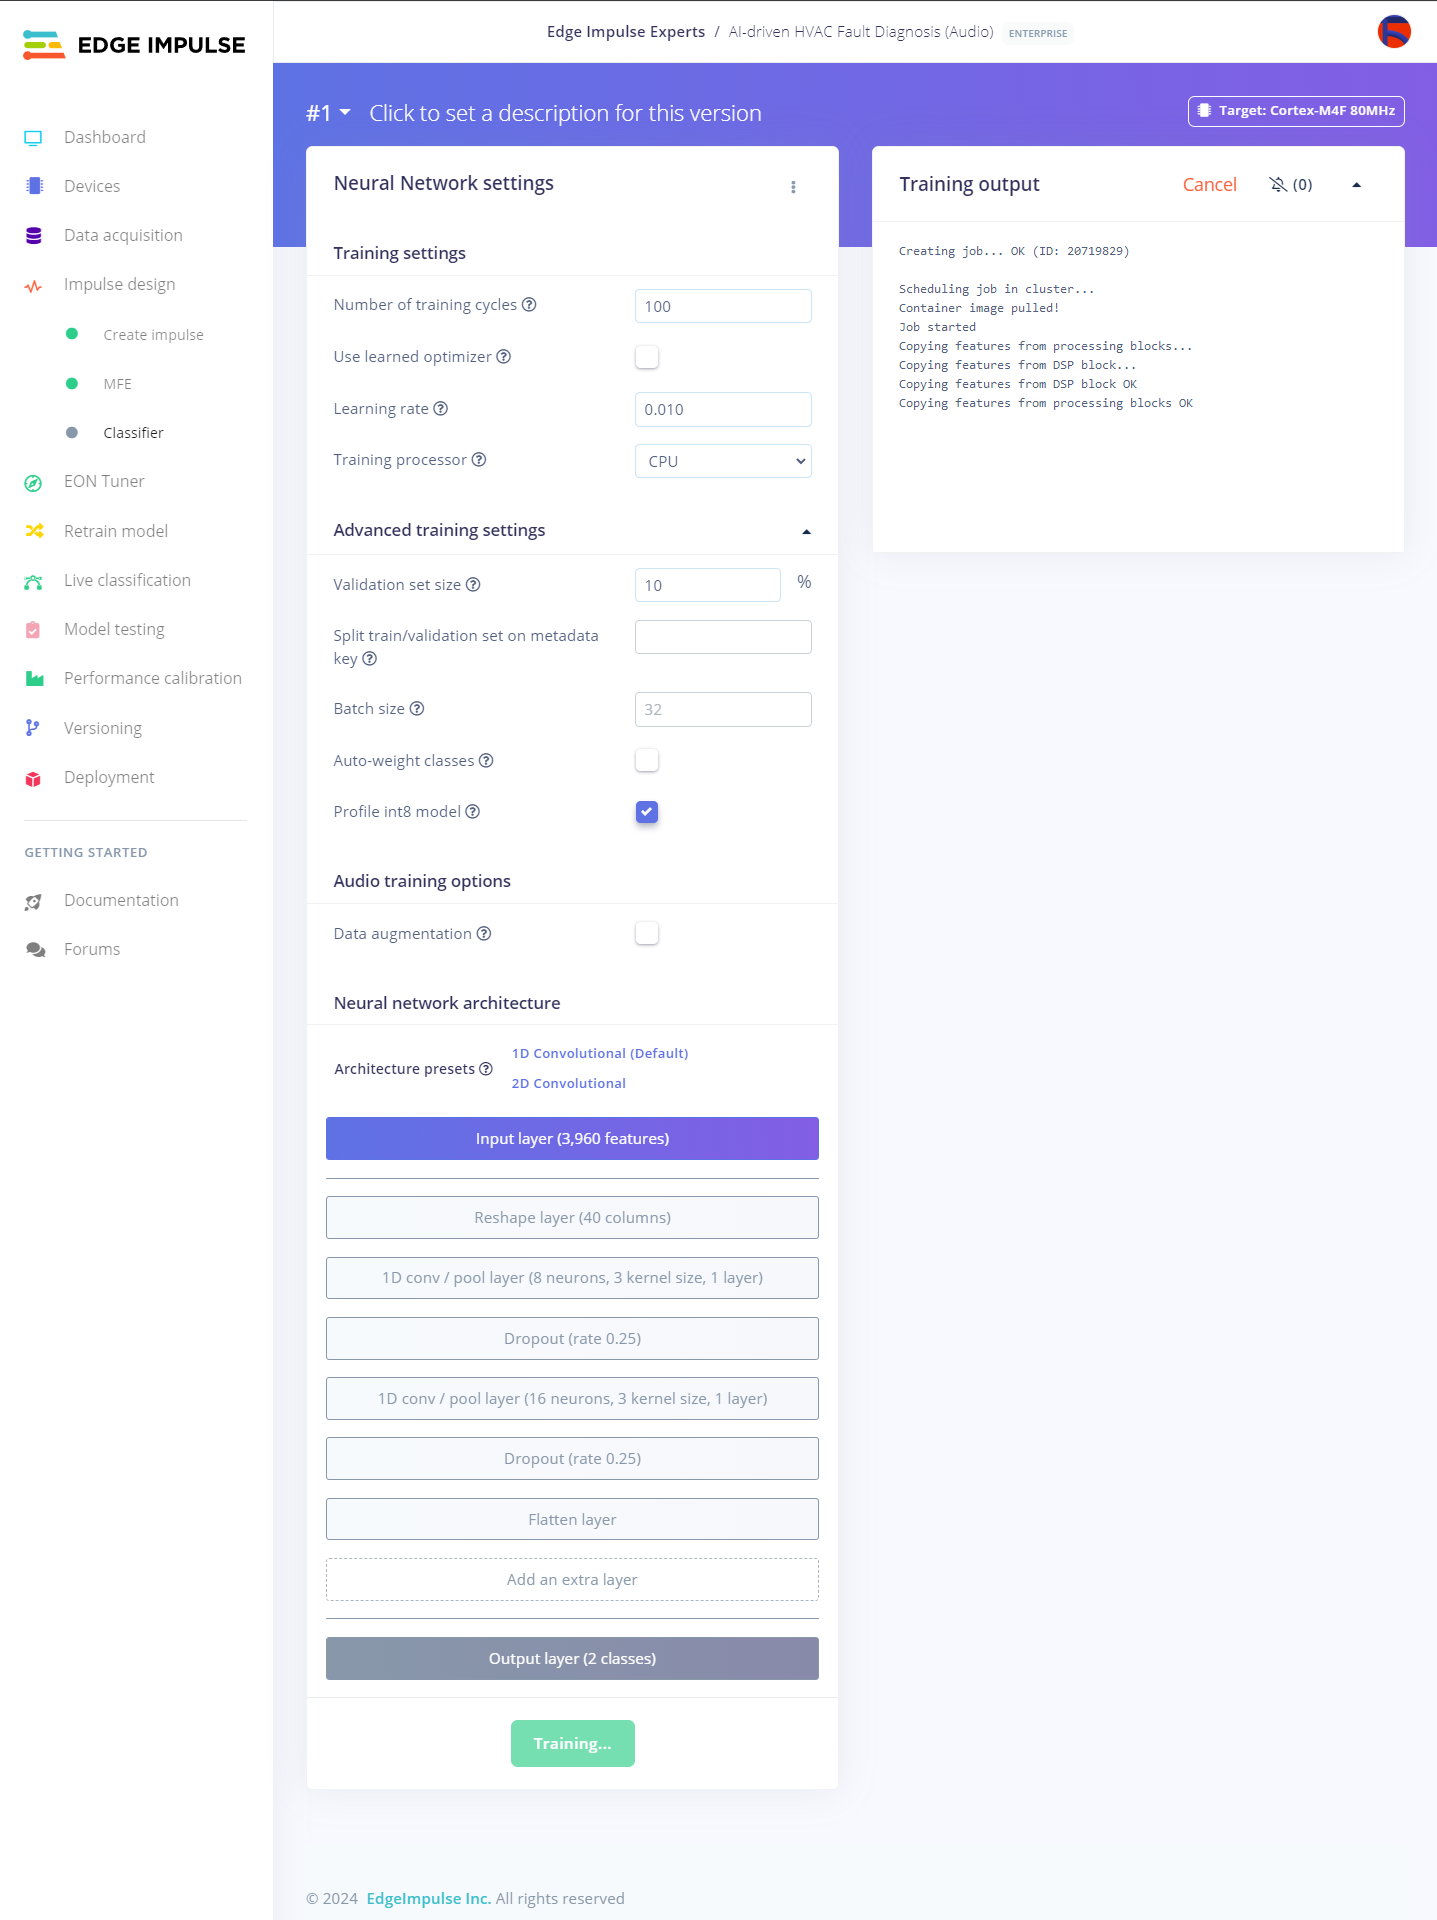Click help icon next to Batch size

(x=417, y=709)
